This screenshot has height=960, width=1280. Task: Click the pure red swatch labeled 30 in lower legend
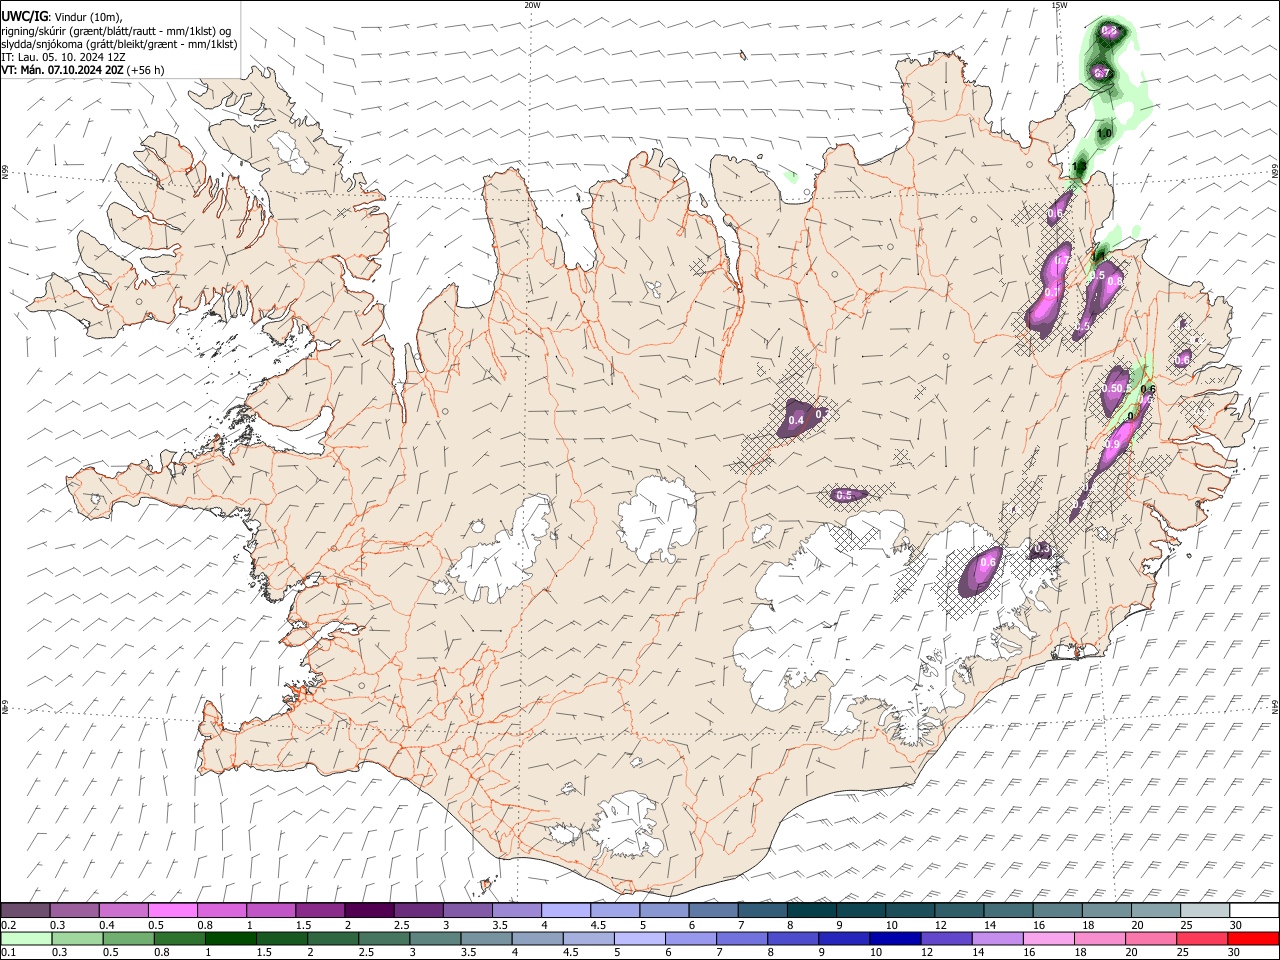(1253, 938)
